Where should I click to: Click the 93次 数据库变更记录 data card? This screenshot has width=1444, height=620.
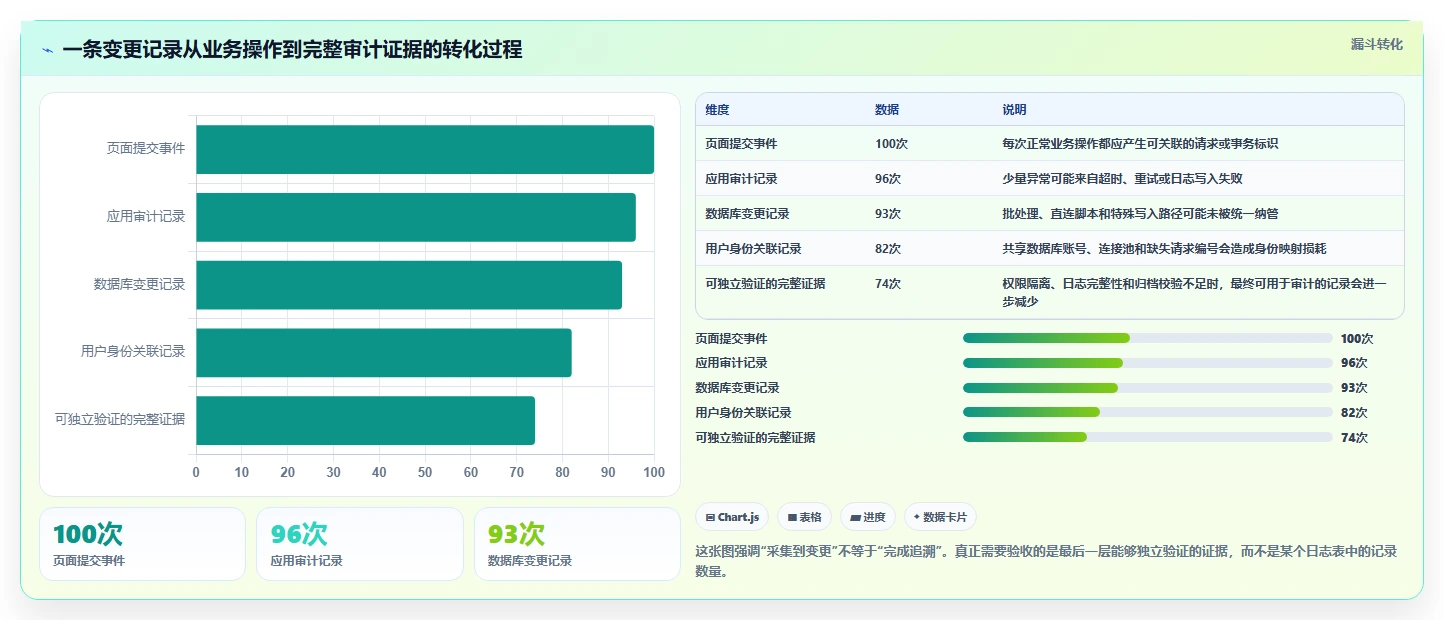point(577,544)
